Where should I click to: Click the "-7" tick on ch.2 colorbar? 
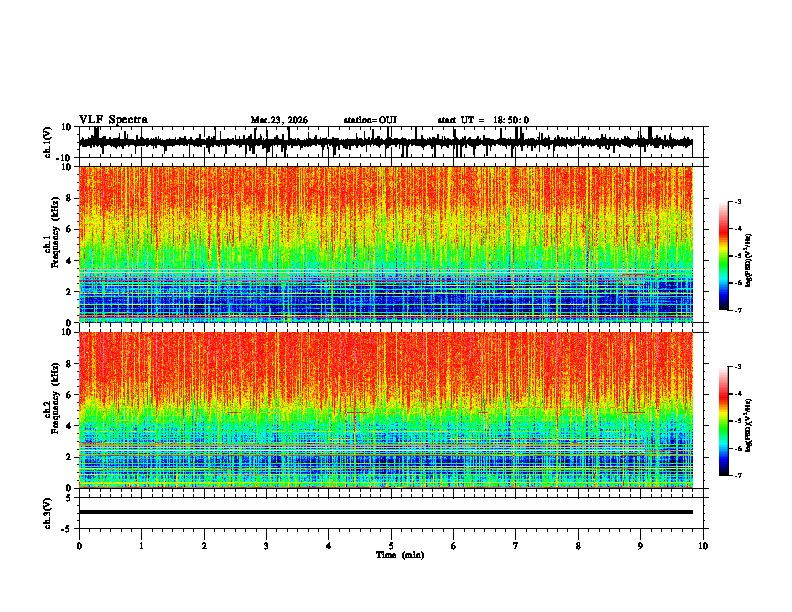click(x=738, y=475)
